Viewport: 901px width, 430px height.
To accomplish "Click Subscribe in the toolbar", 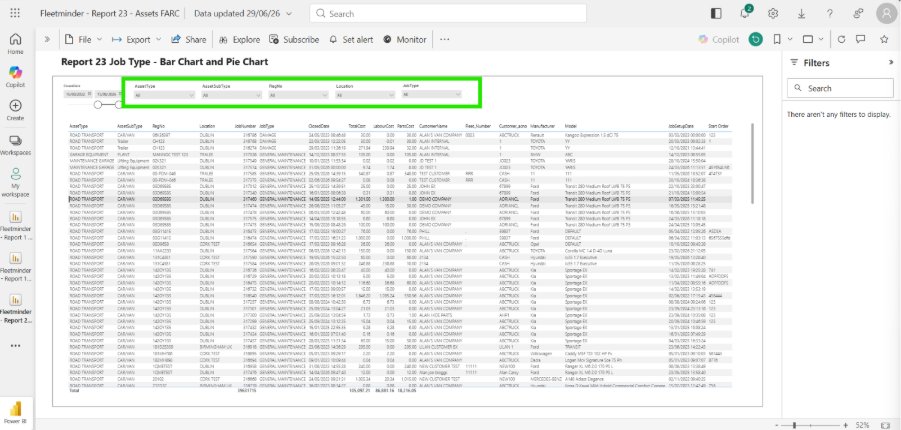I will [294, 40].
